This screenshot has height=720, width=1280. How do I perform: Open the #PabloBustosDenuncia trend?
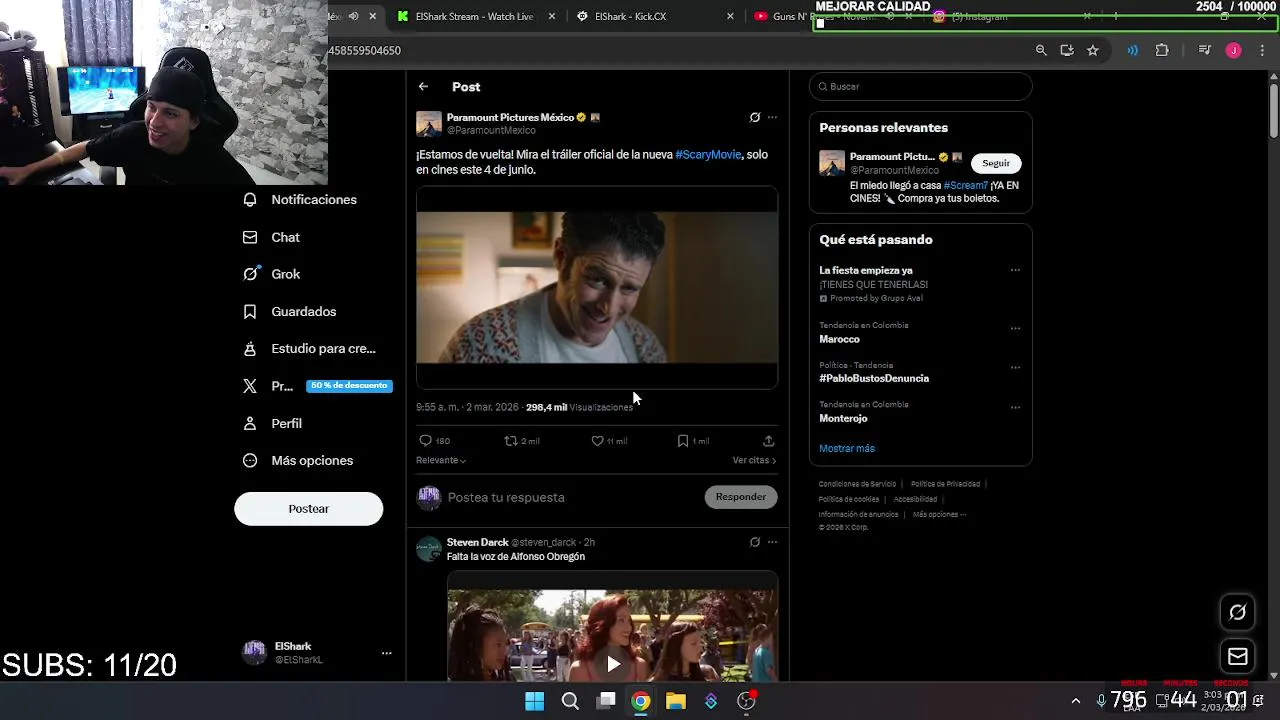click(874, 378)
